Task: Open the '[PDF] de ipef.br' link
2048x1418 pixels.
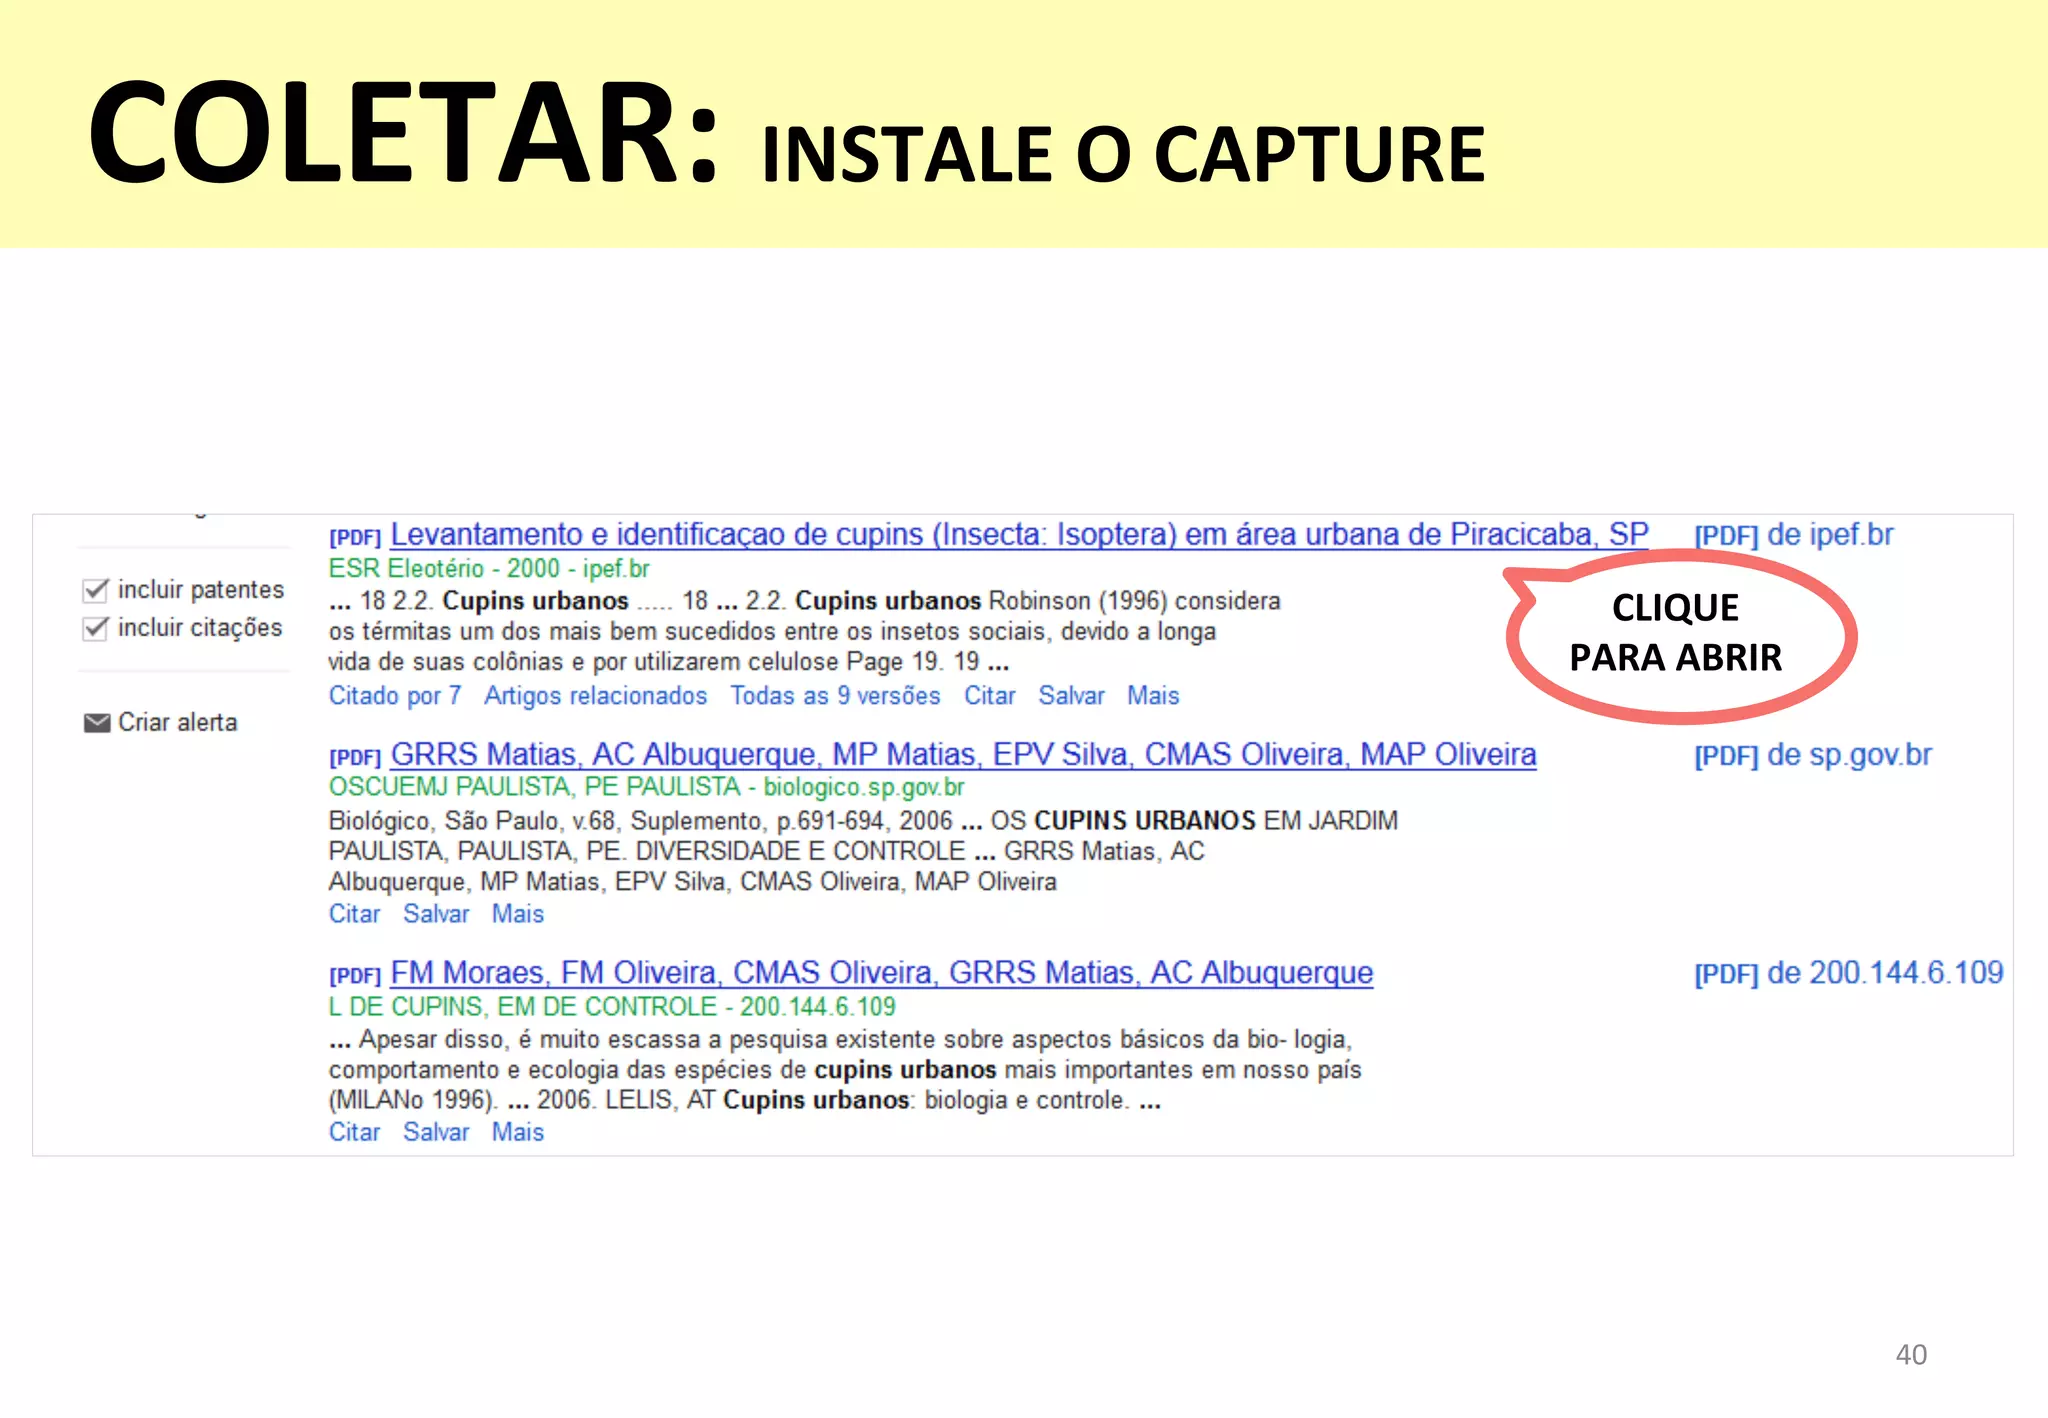Action: tap(1794, 535)
